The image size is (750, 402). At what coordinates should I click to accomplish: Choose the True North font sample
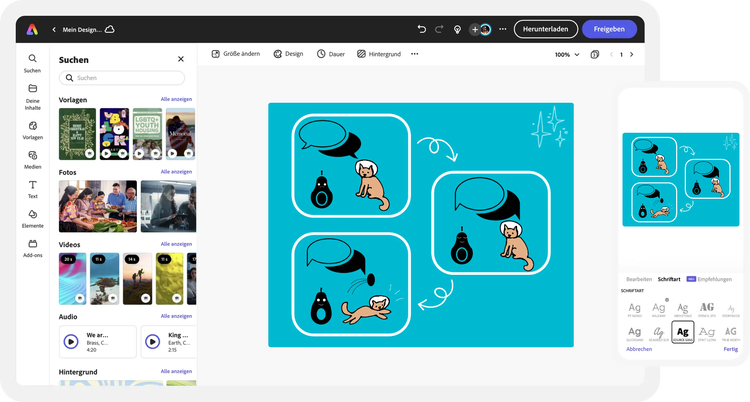click(731, 333)
